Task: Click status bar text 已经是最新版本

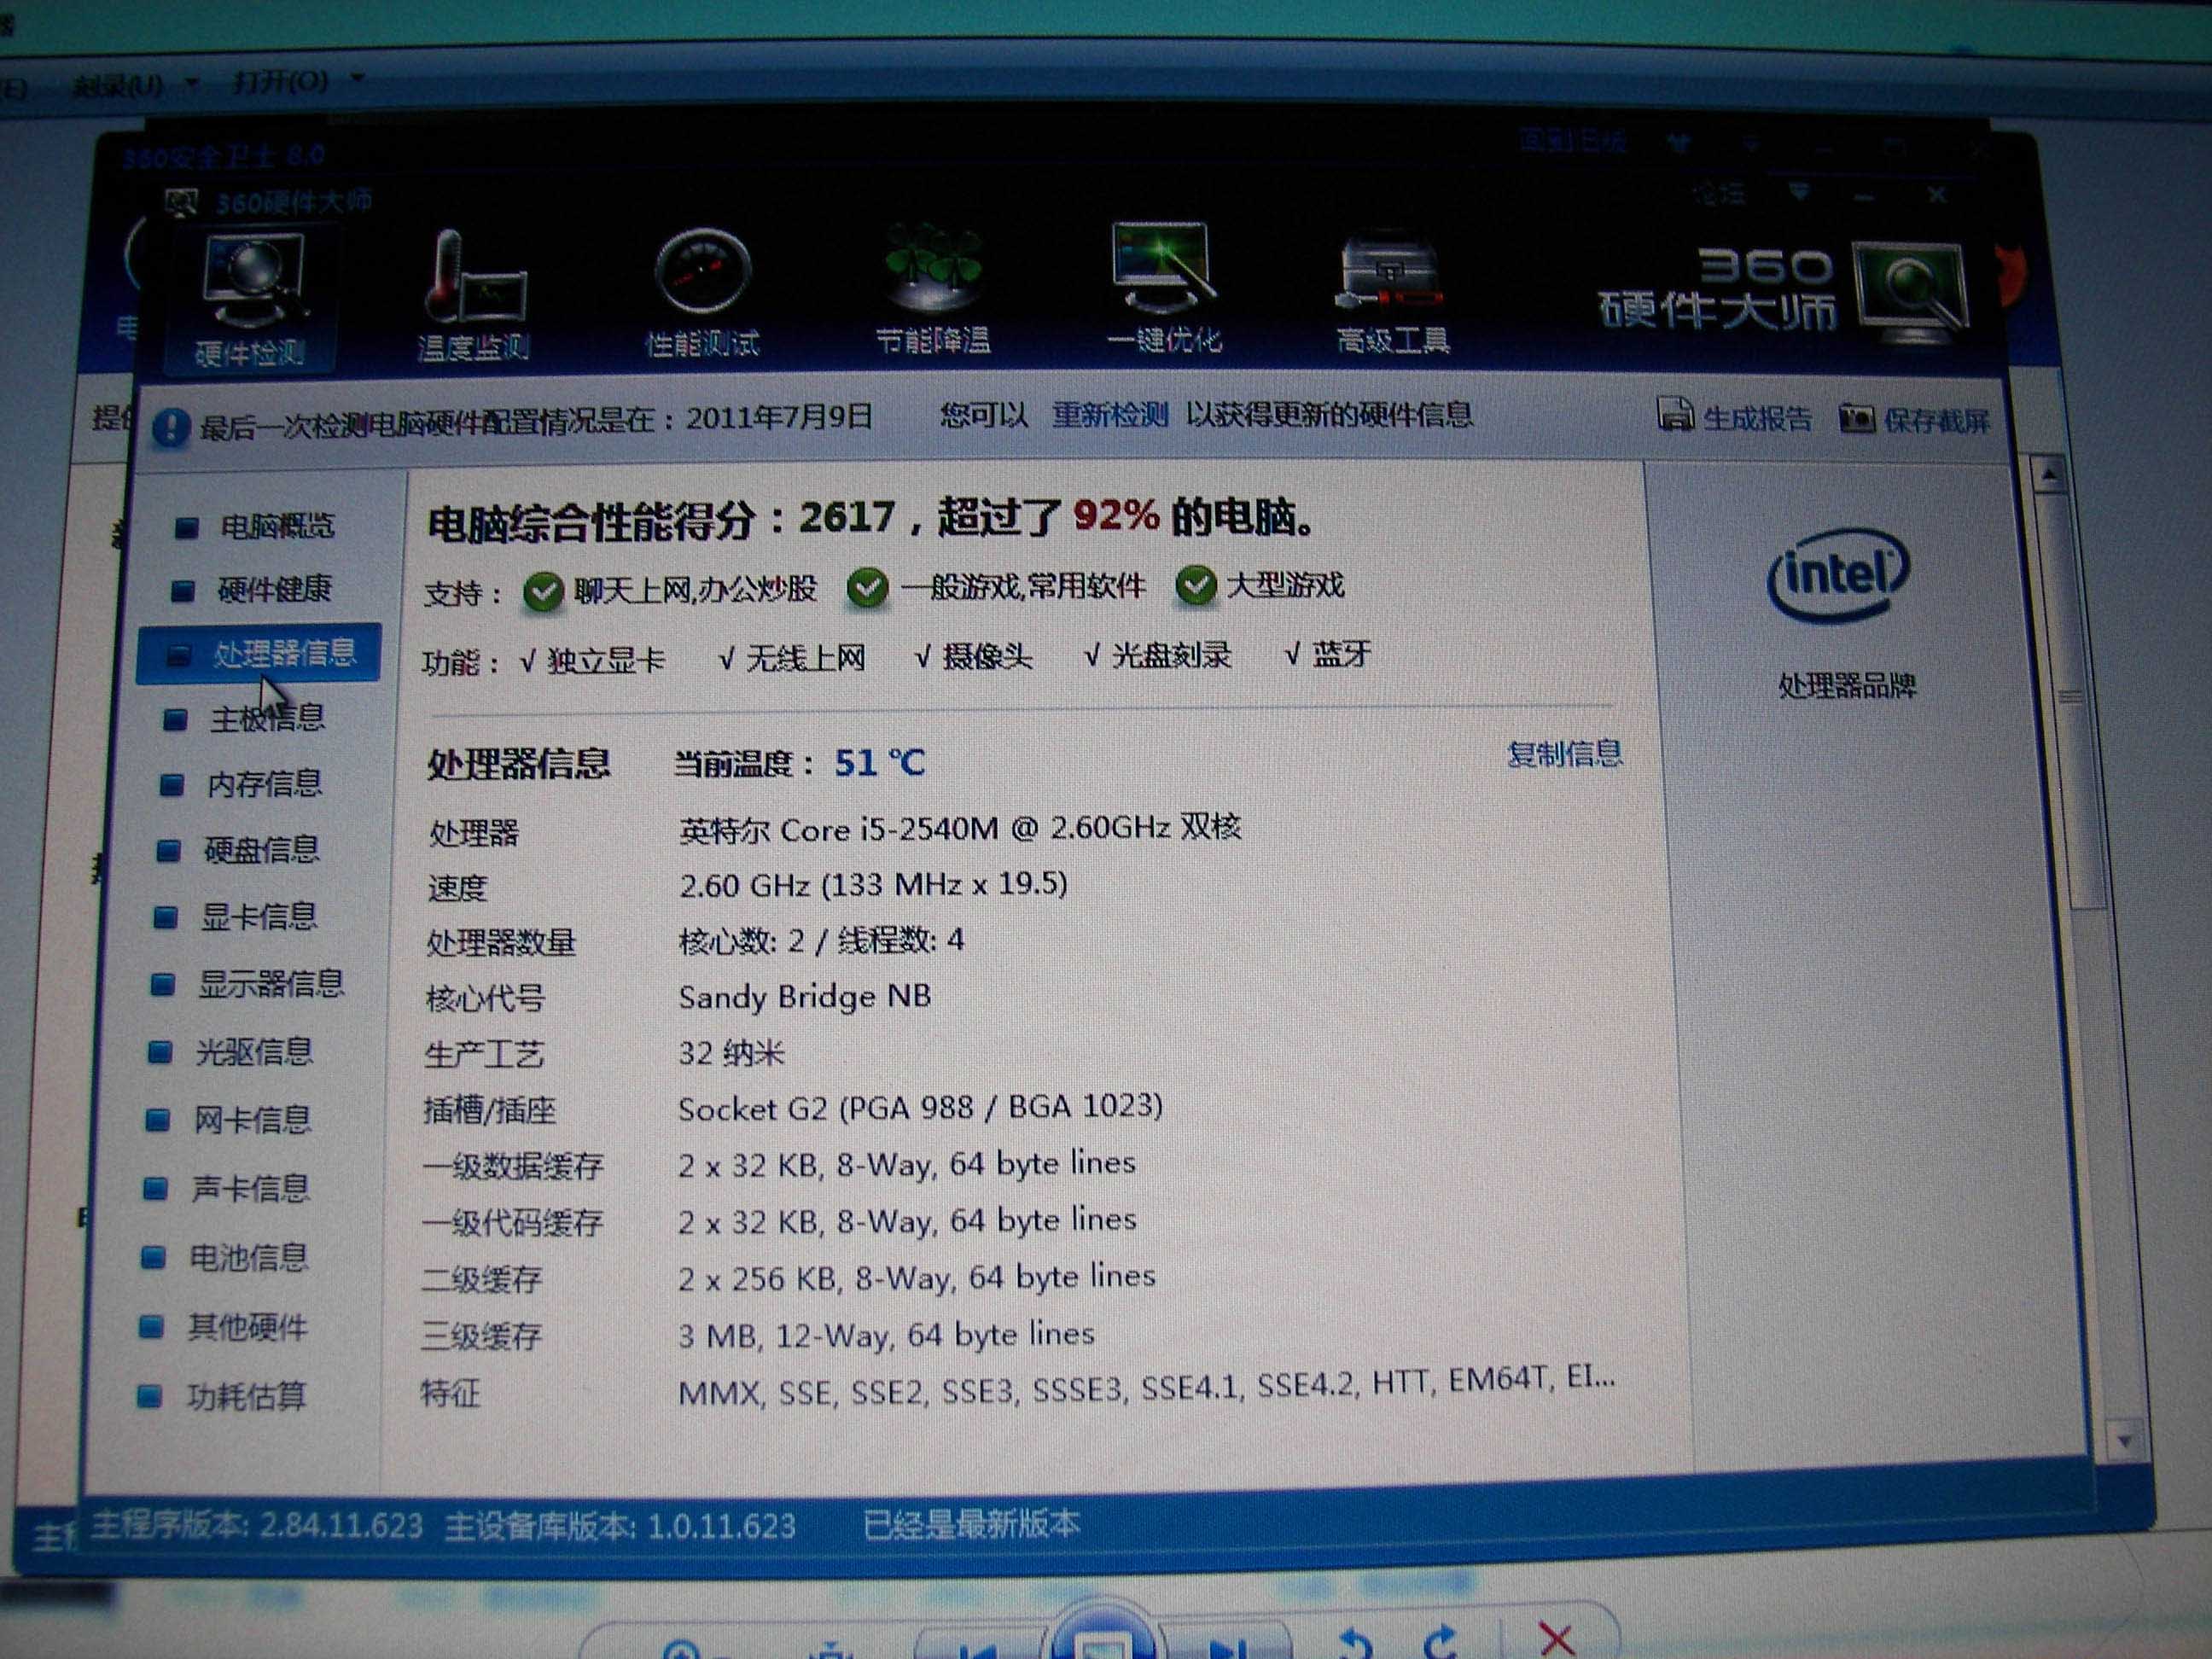Action: click(971, 1524)
